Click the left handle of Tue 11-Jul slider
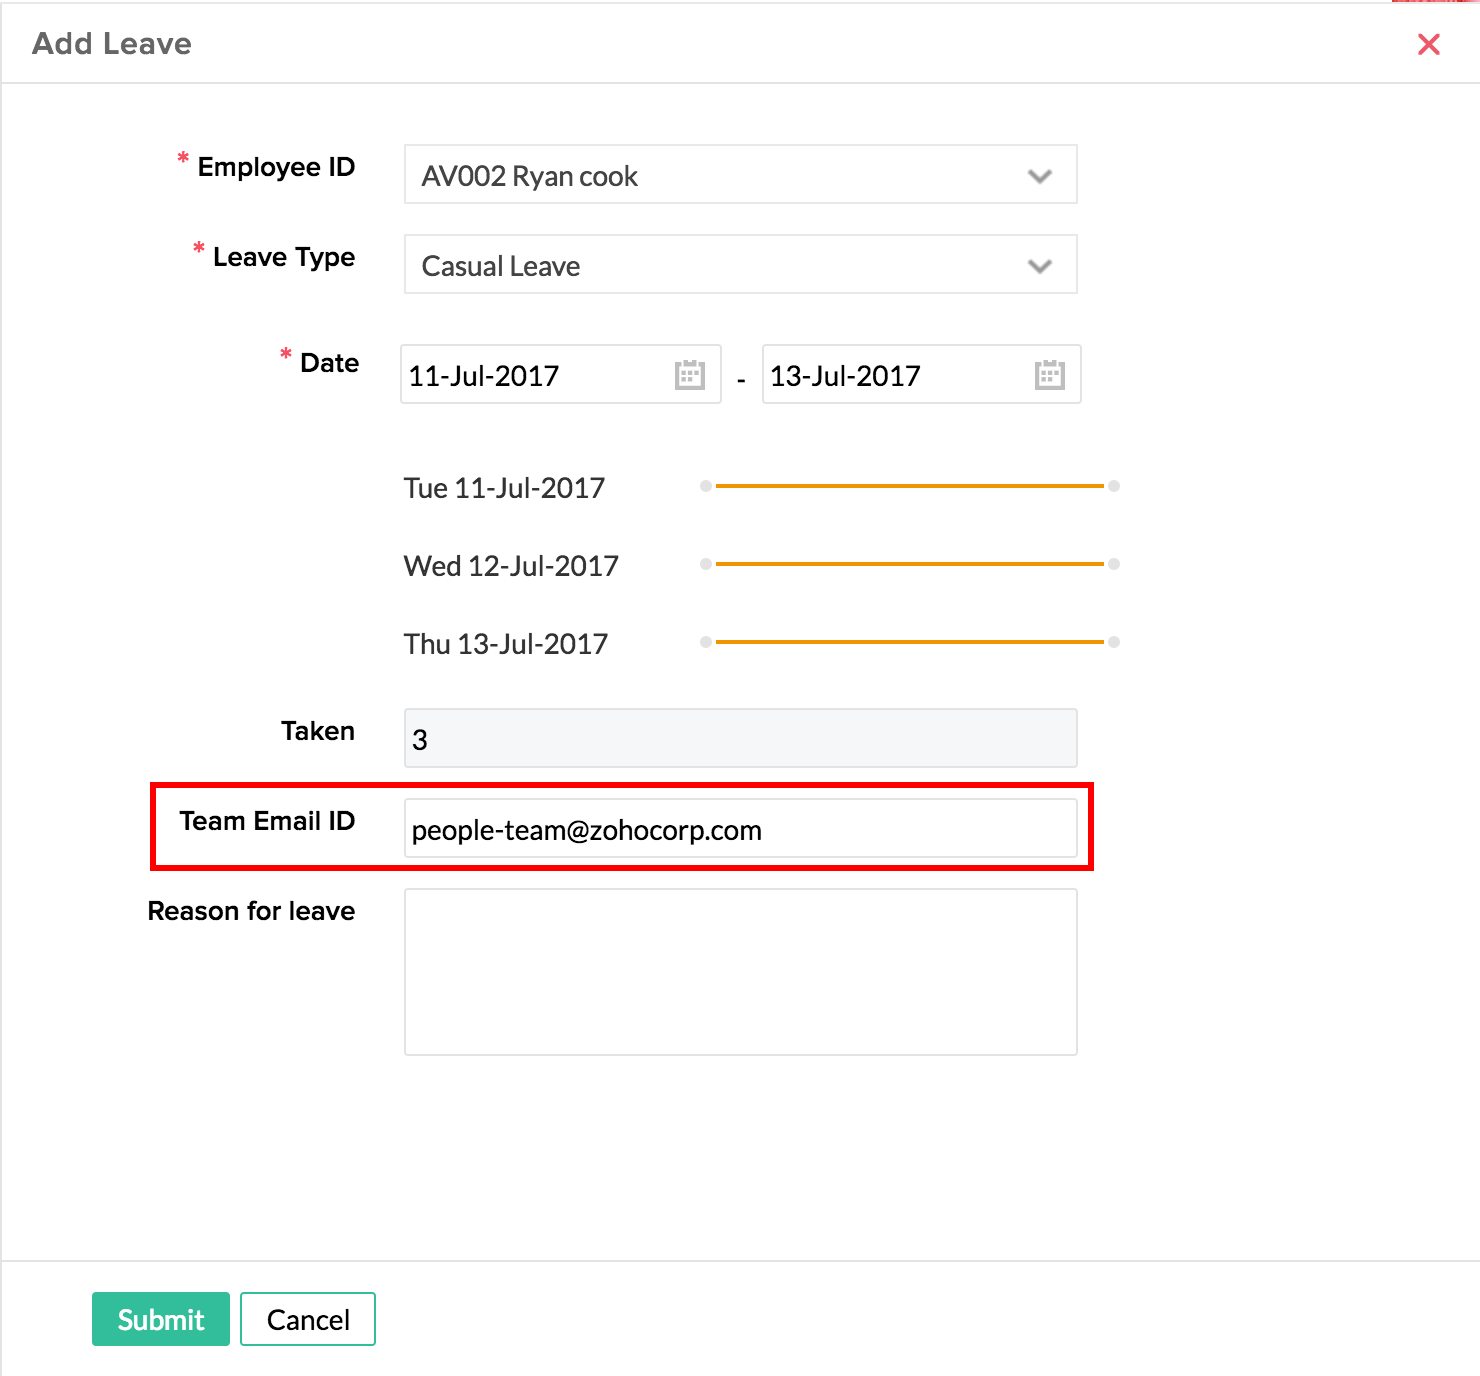The image size is (1480, 1376). [x=706, y=486]
